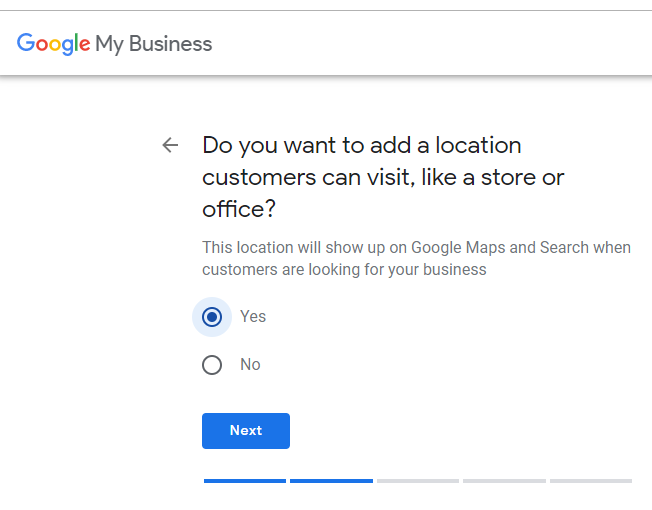This screenshot has width=652, height=510.
Task: Click the word "office?" in the heading
Action: (x=239, y=209)
